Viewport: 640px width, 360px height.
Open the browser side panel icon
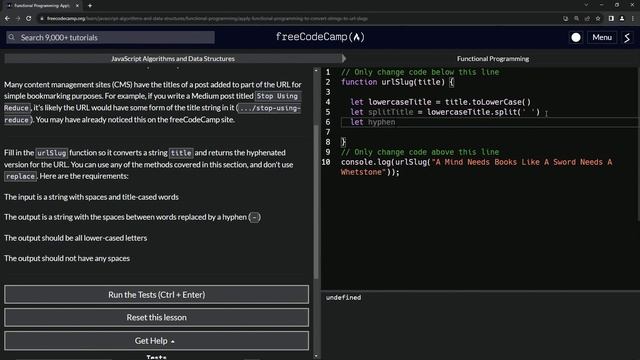click(x=611, y=18)
